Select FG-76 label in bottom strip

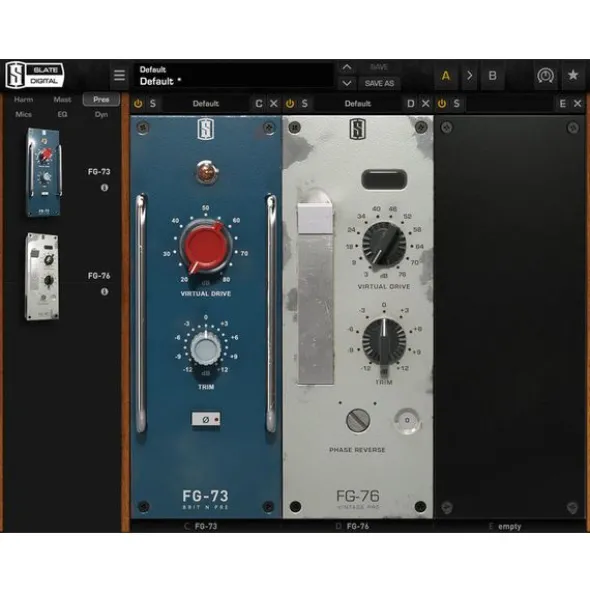[357, 526]
